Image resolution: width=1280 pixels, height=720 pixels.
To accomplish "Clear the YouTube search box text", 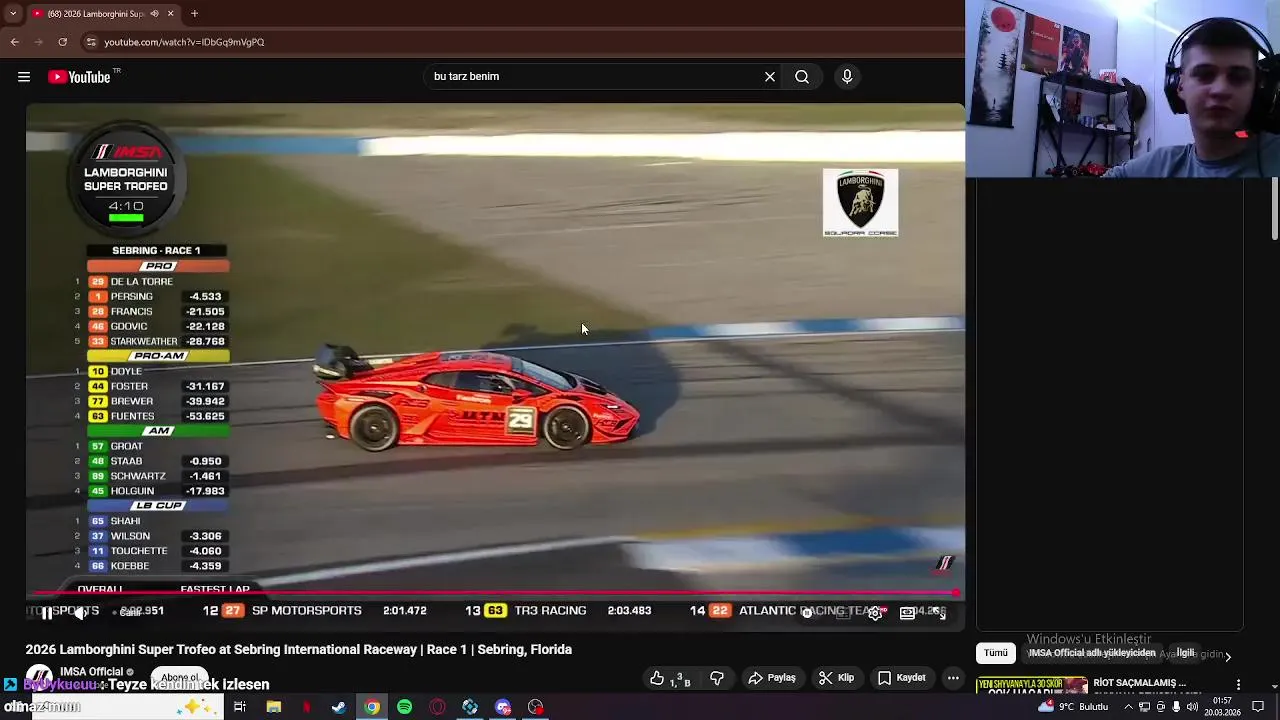I will click(770, 76).
